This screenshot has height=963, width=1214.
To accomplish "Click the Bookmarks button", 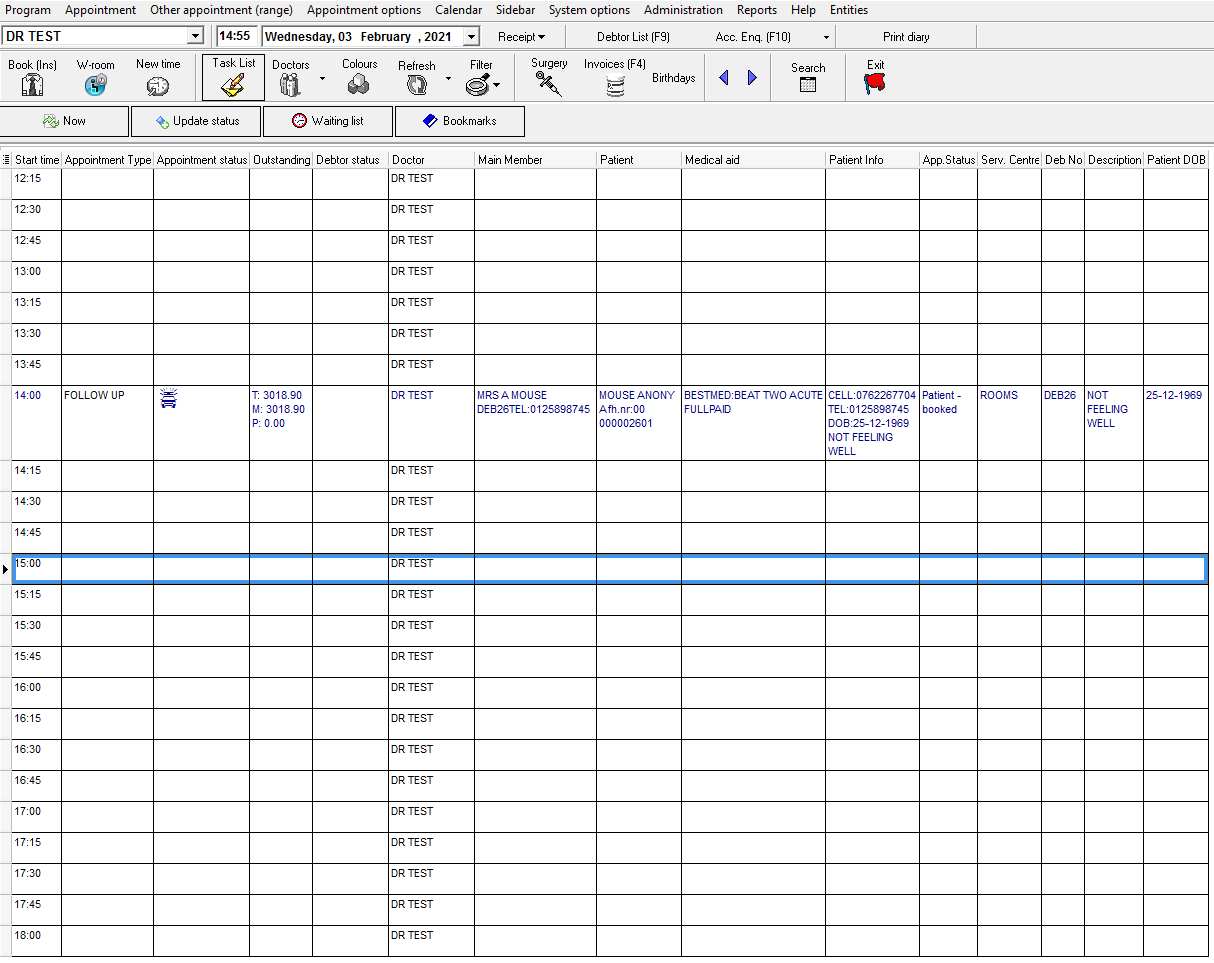I will pyautogui.click(x=459, y=121).
